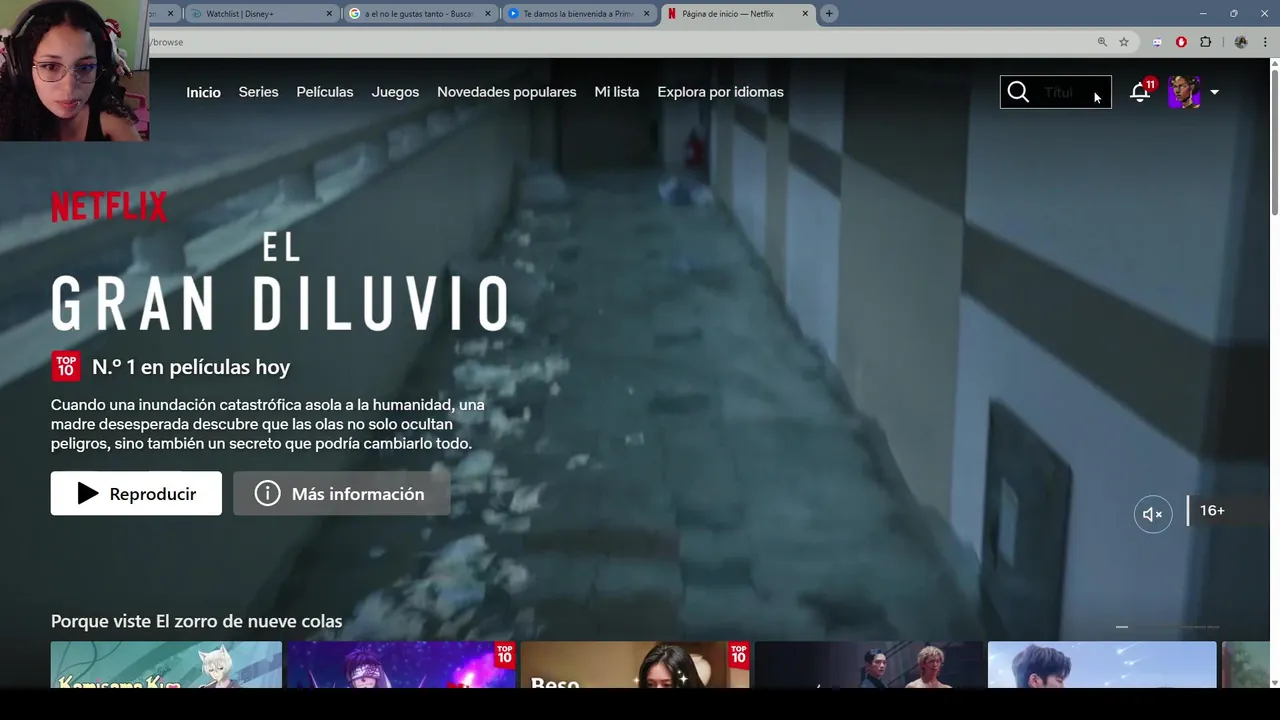Viewport: 1280px width, 720px height.
Task: Close the Prime Video bienvenida tab
Action: [646, 14]
